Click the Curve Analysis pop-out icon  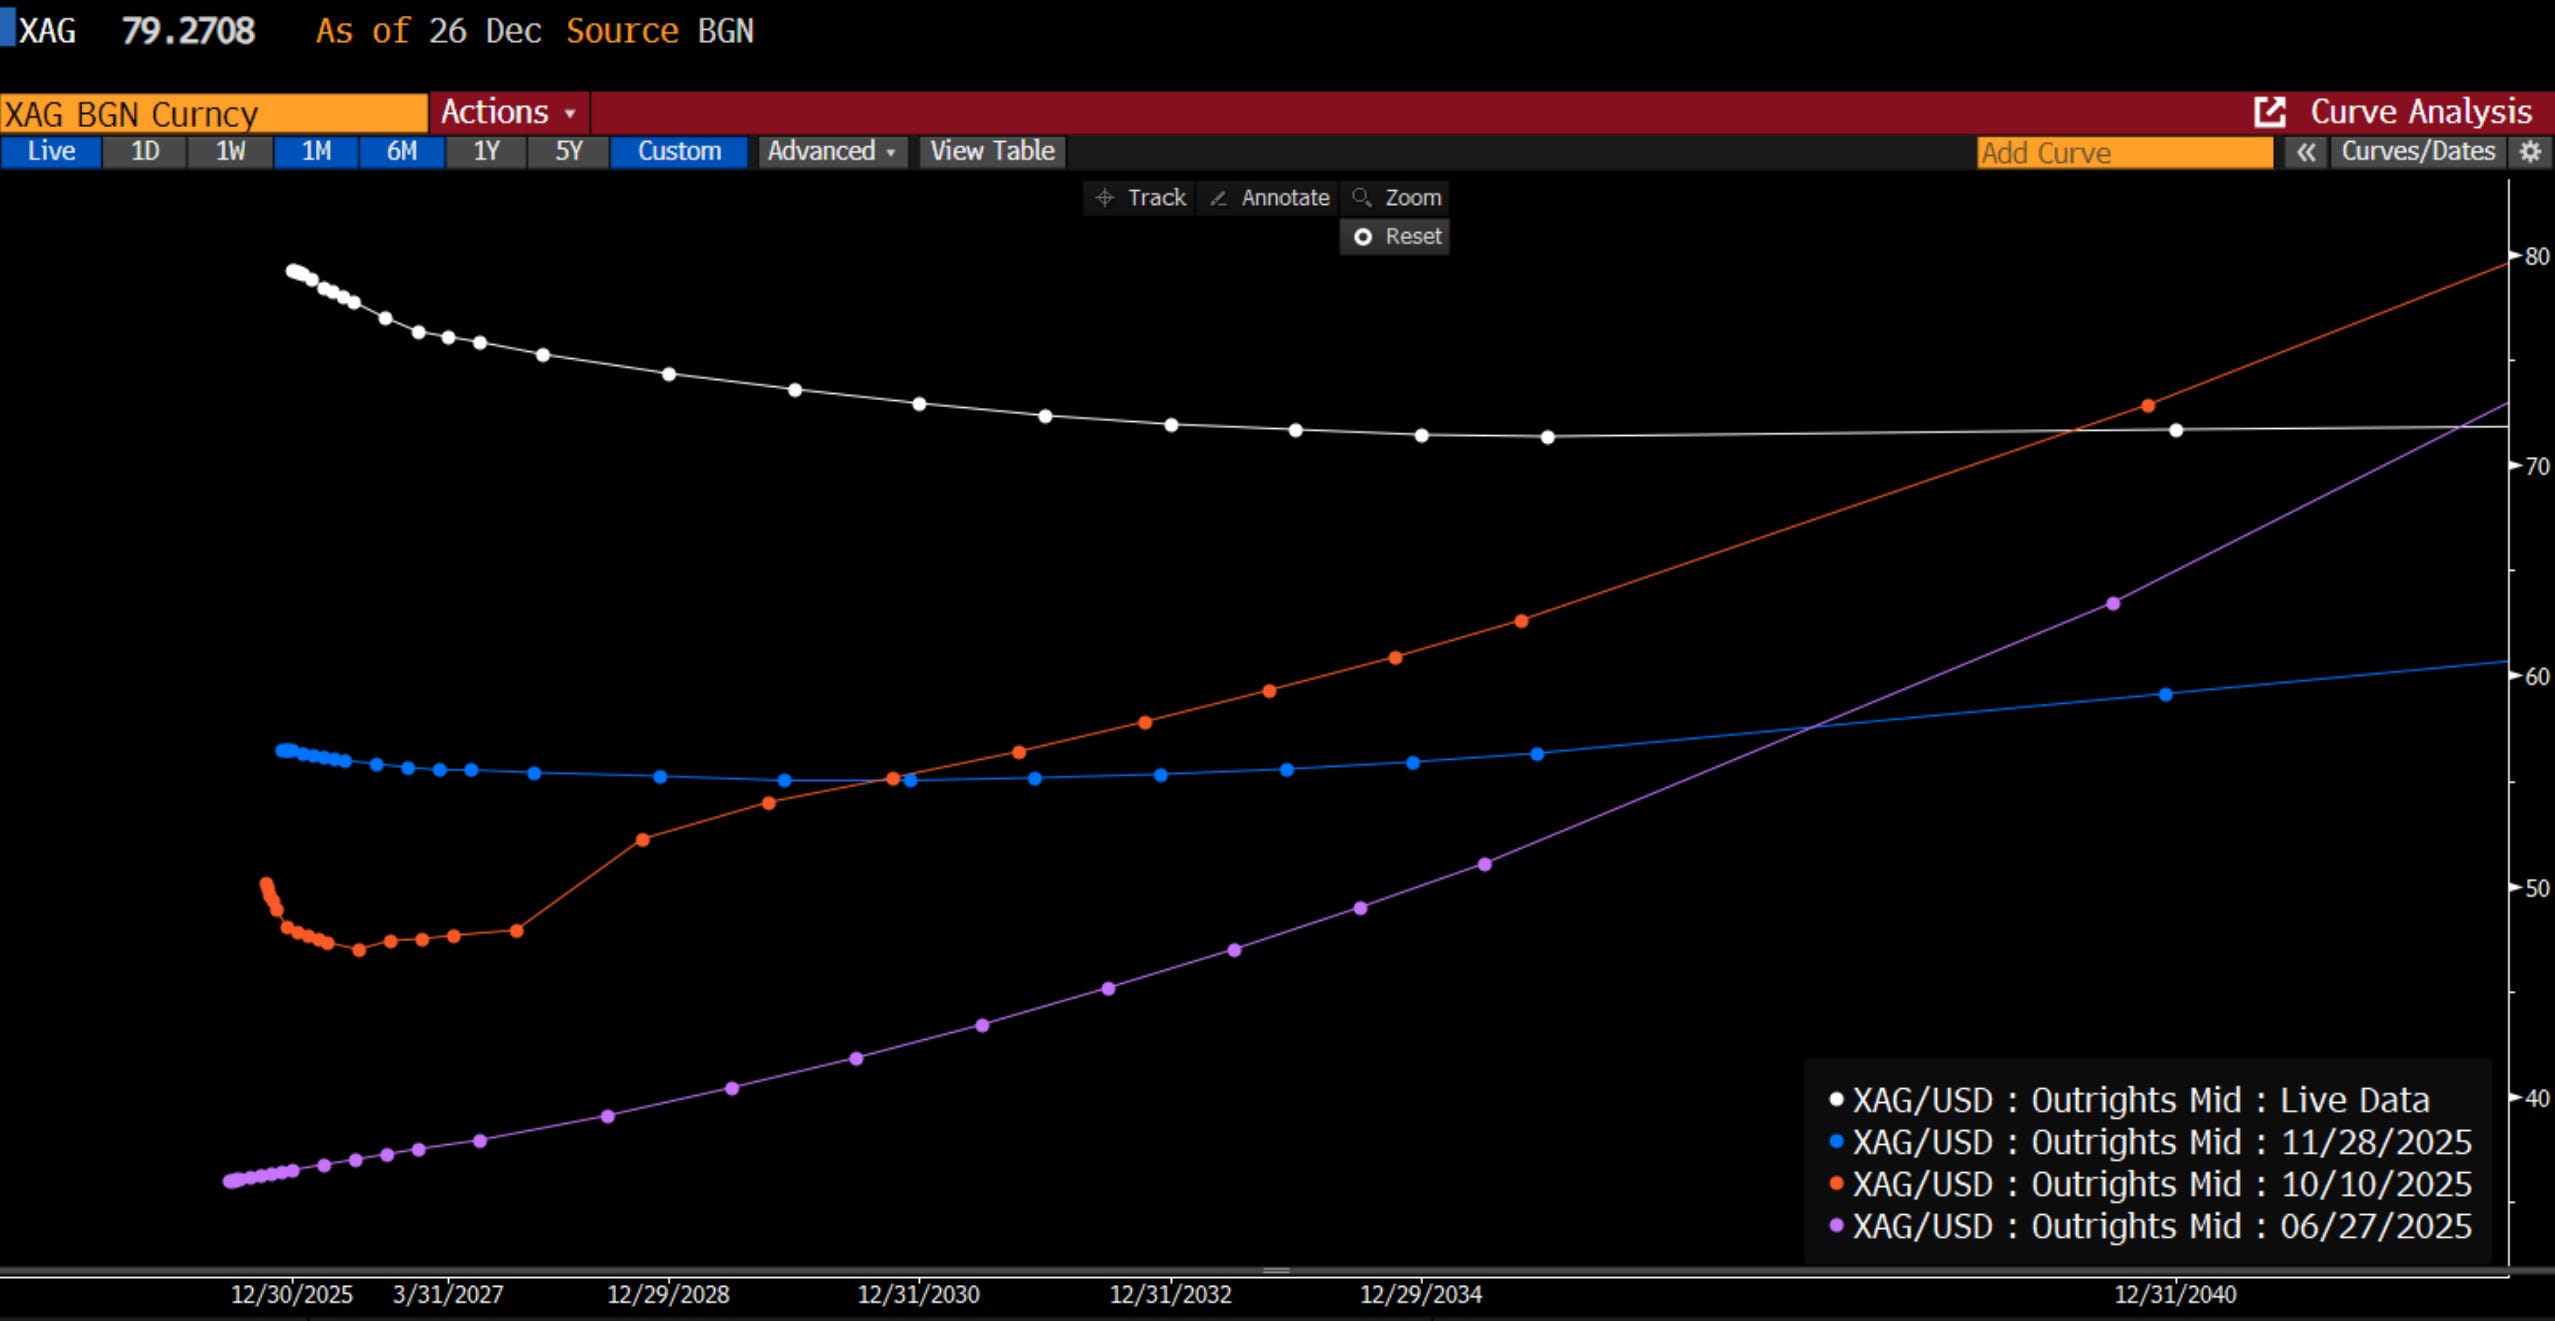2269,112
